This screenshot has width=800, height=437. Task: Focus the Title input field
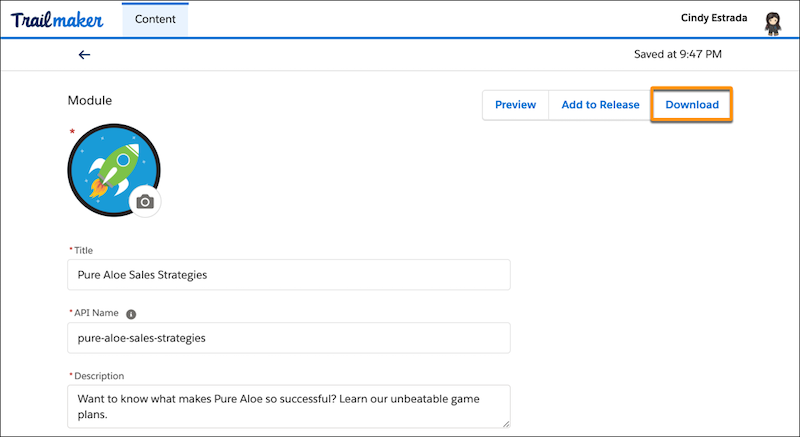[289, 275]
